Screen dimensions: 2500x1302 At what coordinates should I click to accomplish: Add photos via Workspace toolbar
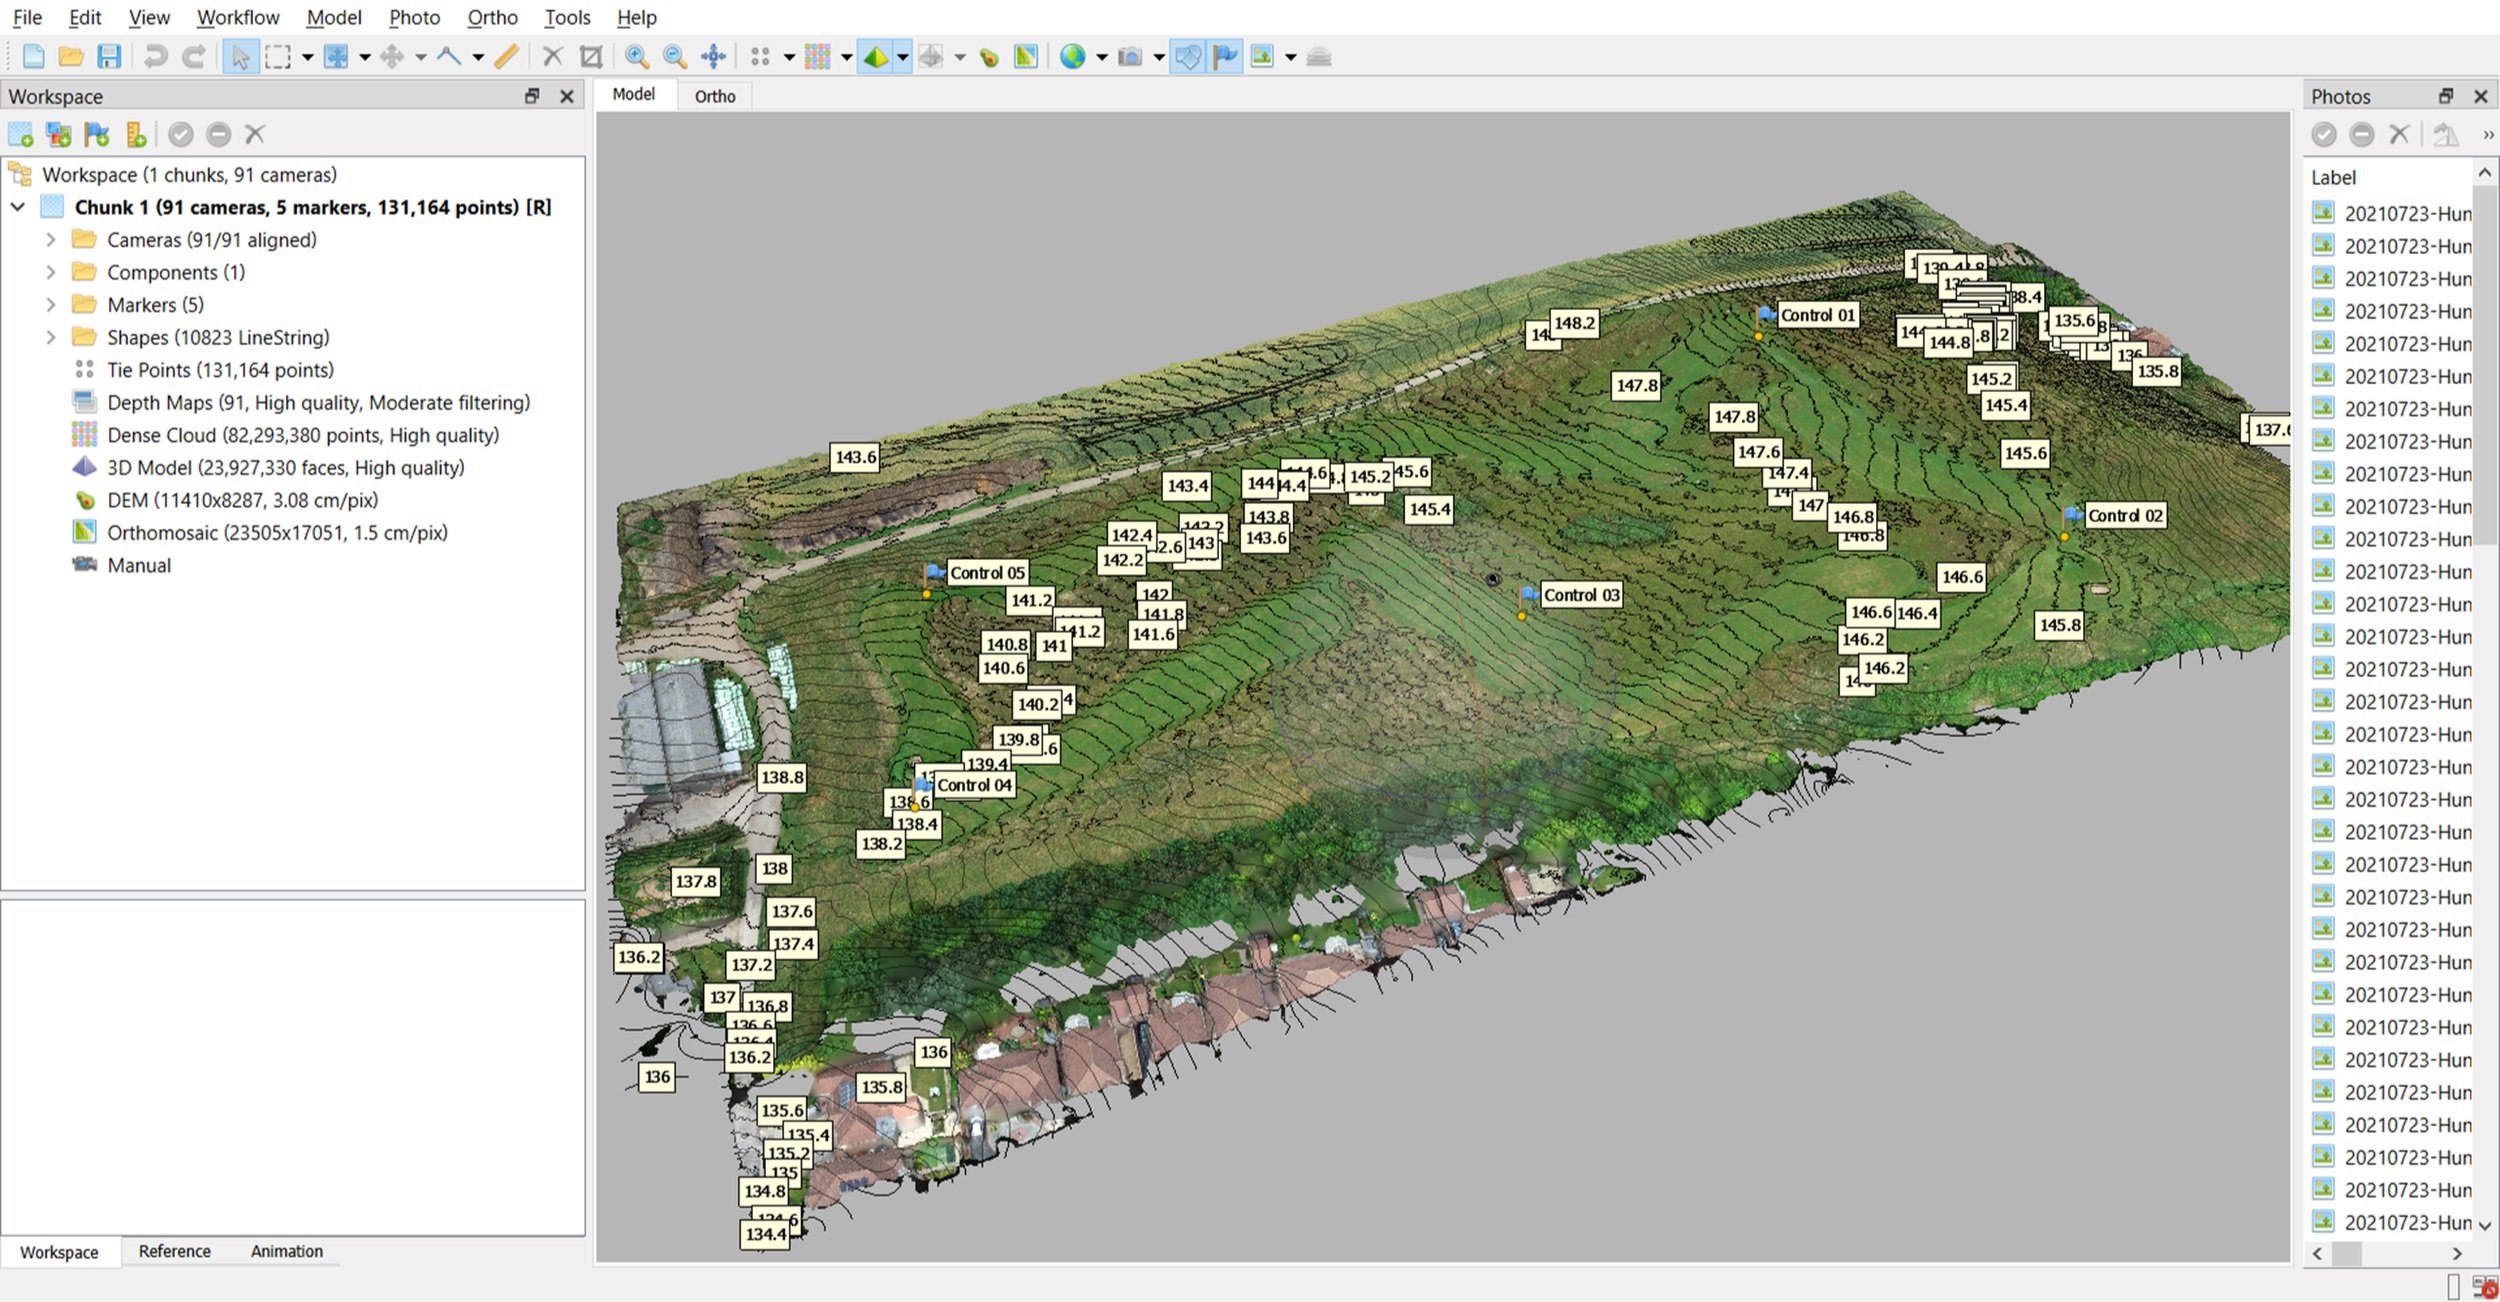click(59, 134)
